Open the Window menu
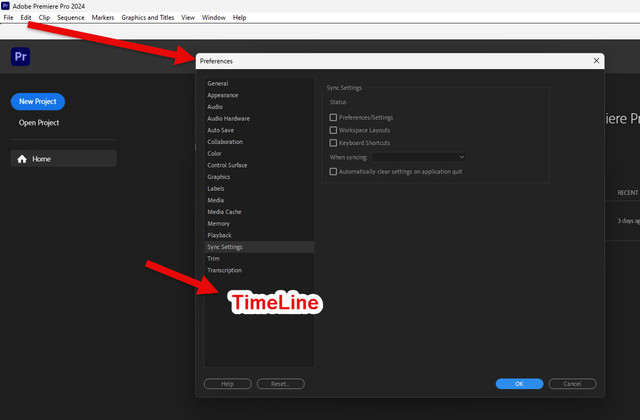 click(213, 18)
